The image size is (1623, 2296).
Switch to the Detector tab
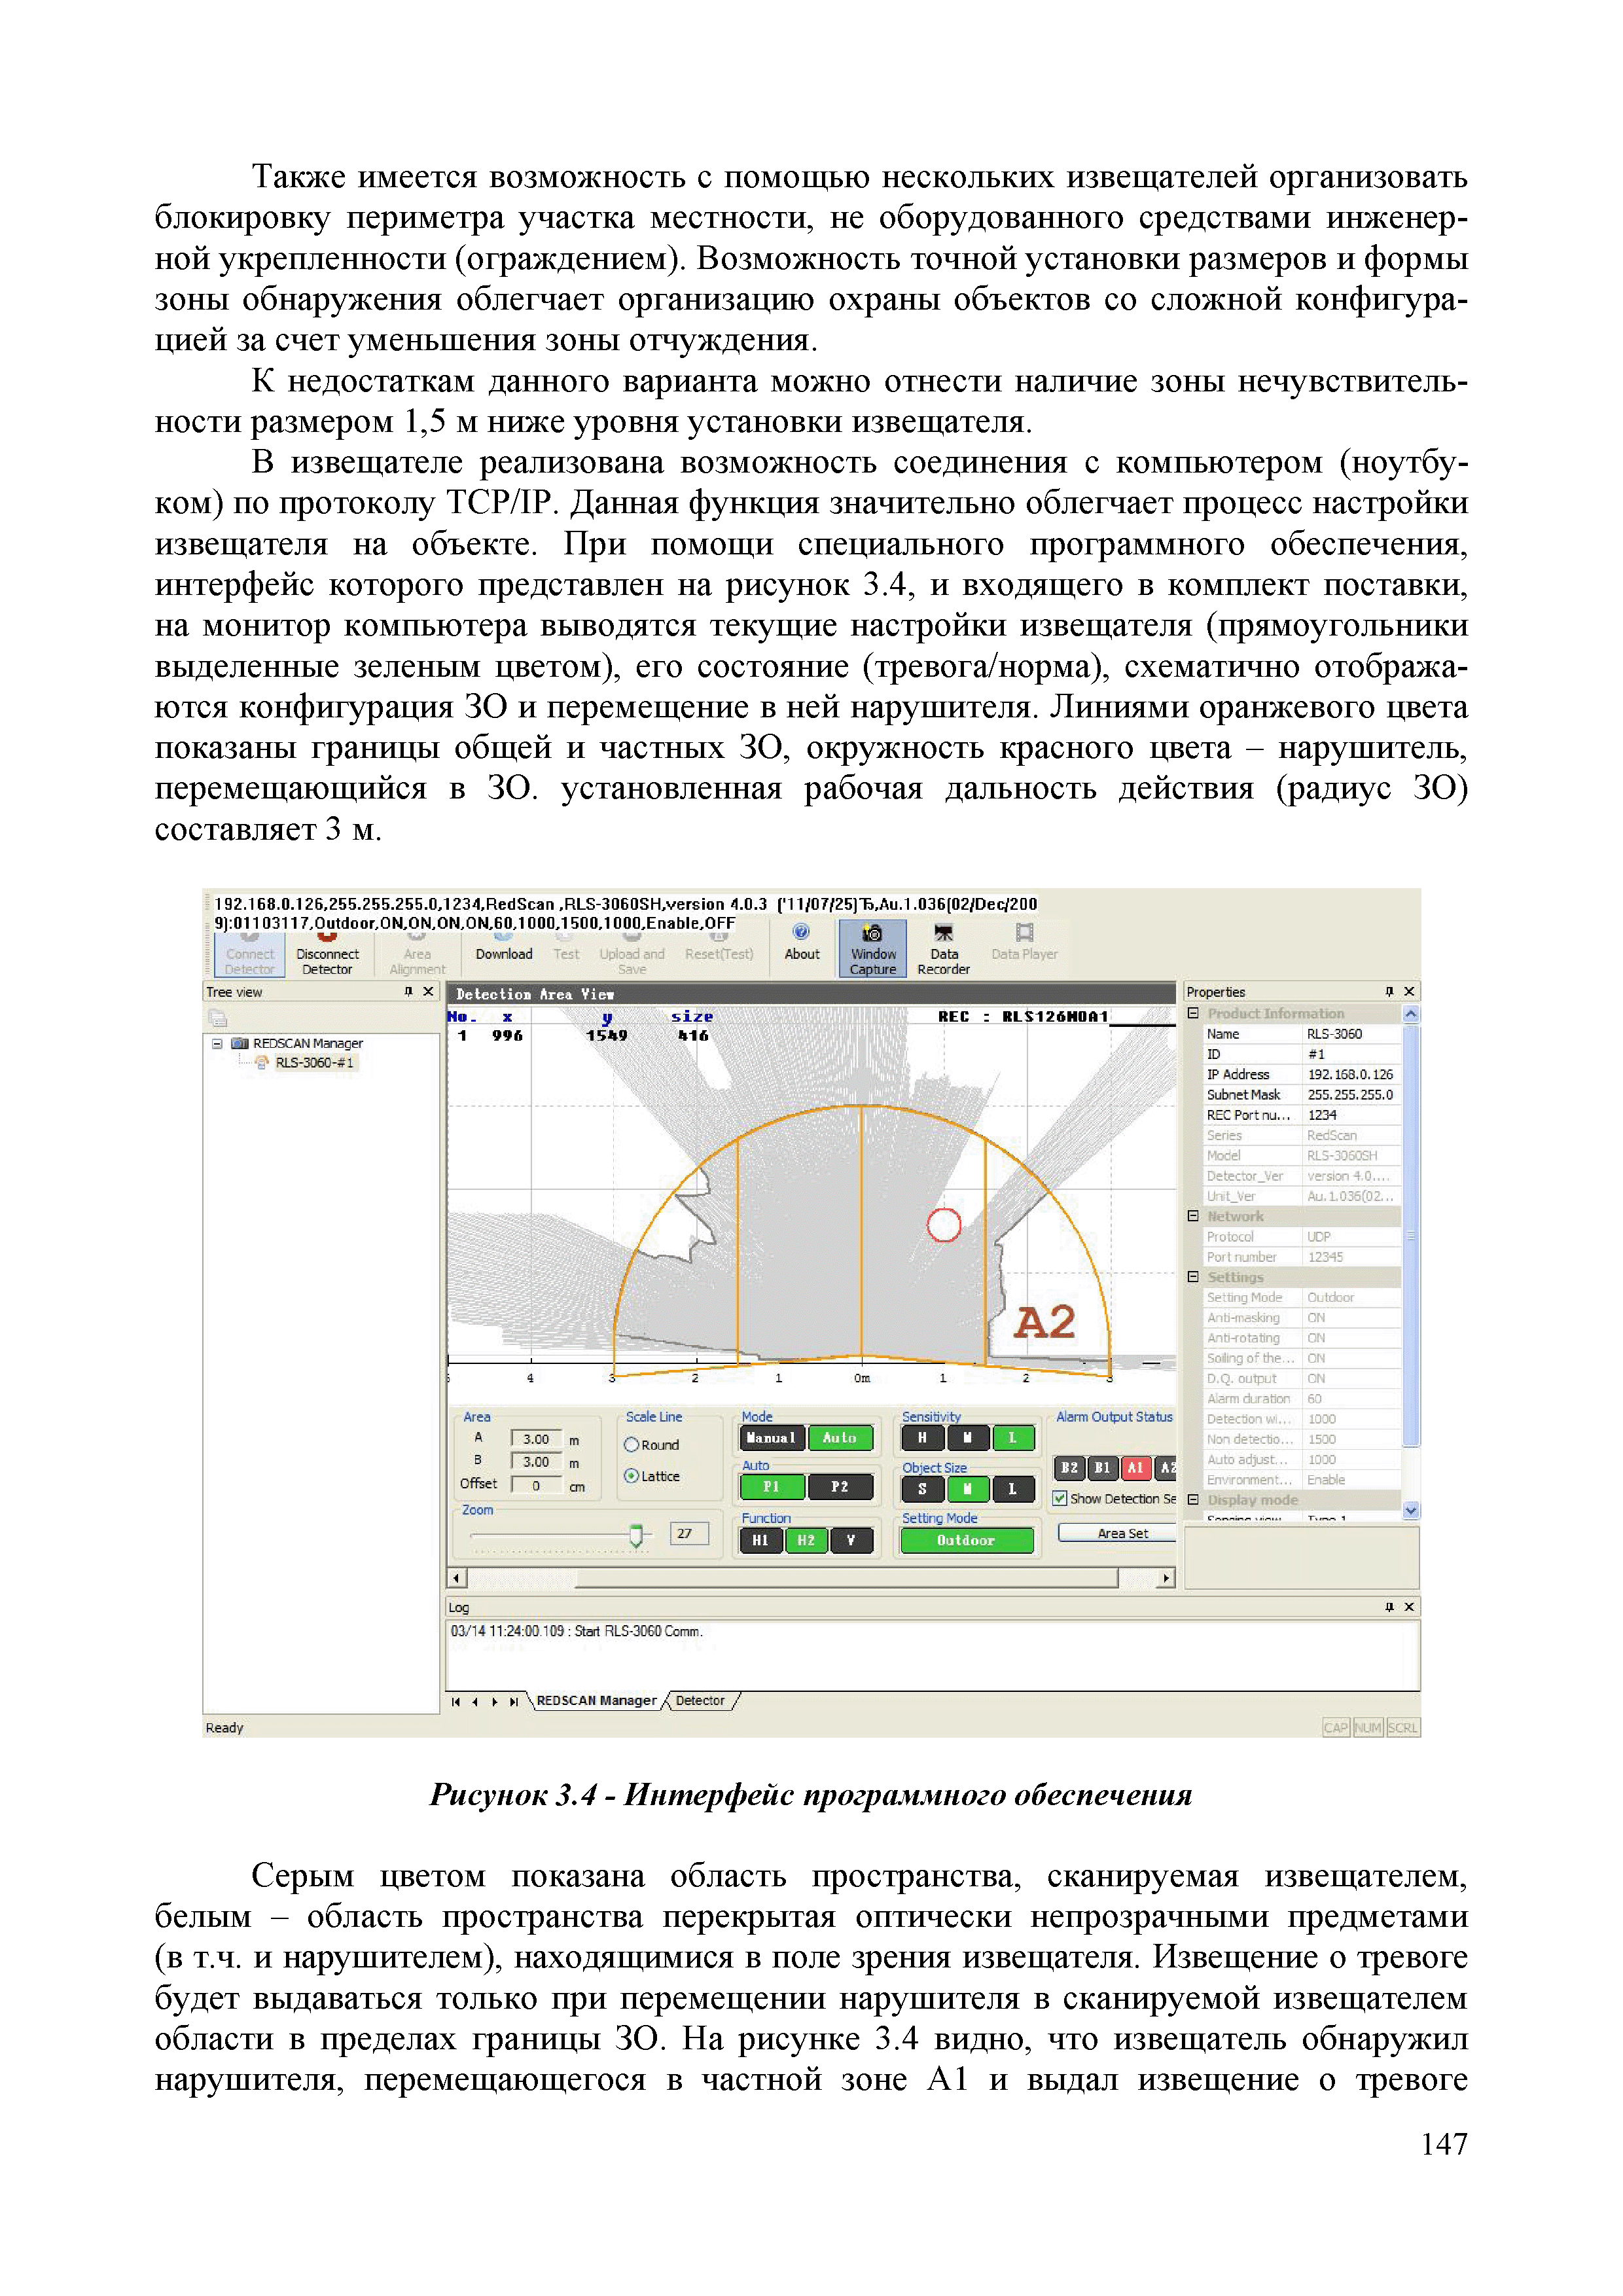pyautogui.click(x=700, y=1701)
